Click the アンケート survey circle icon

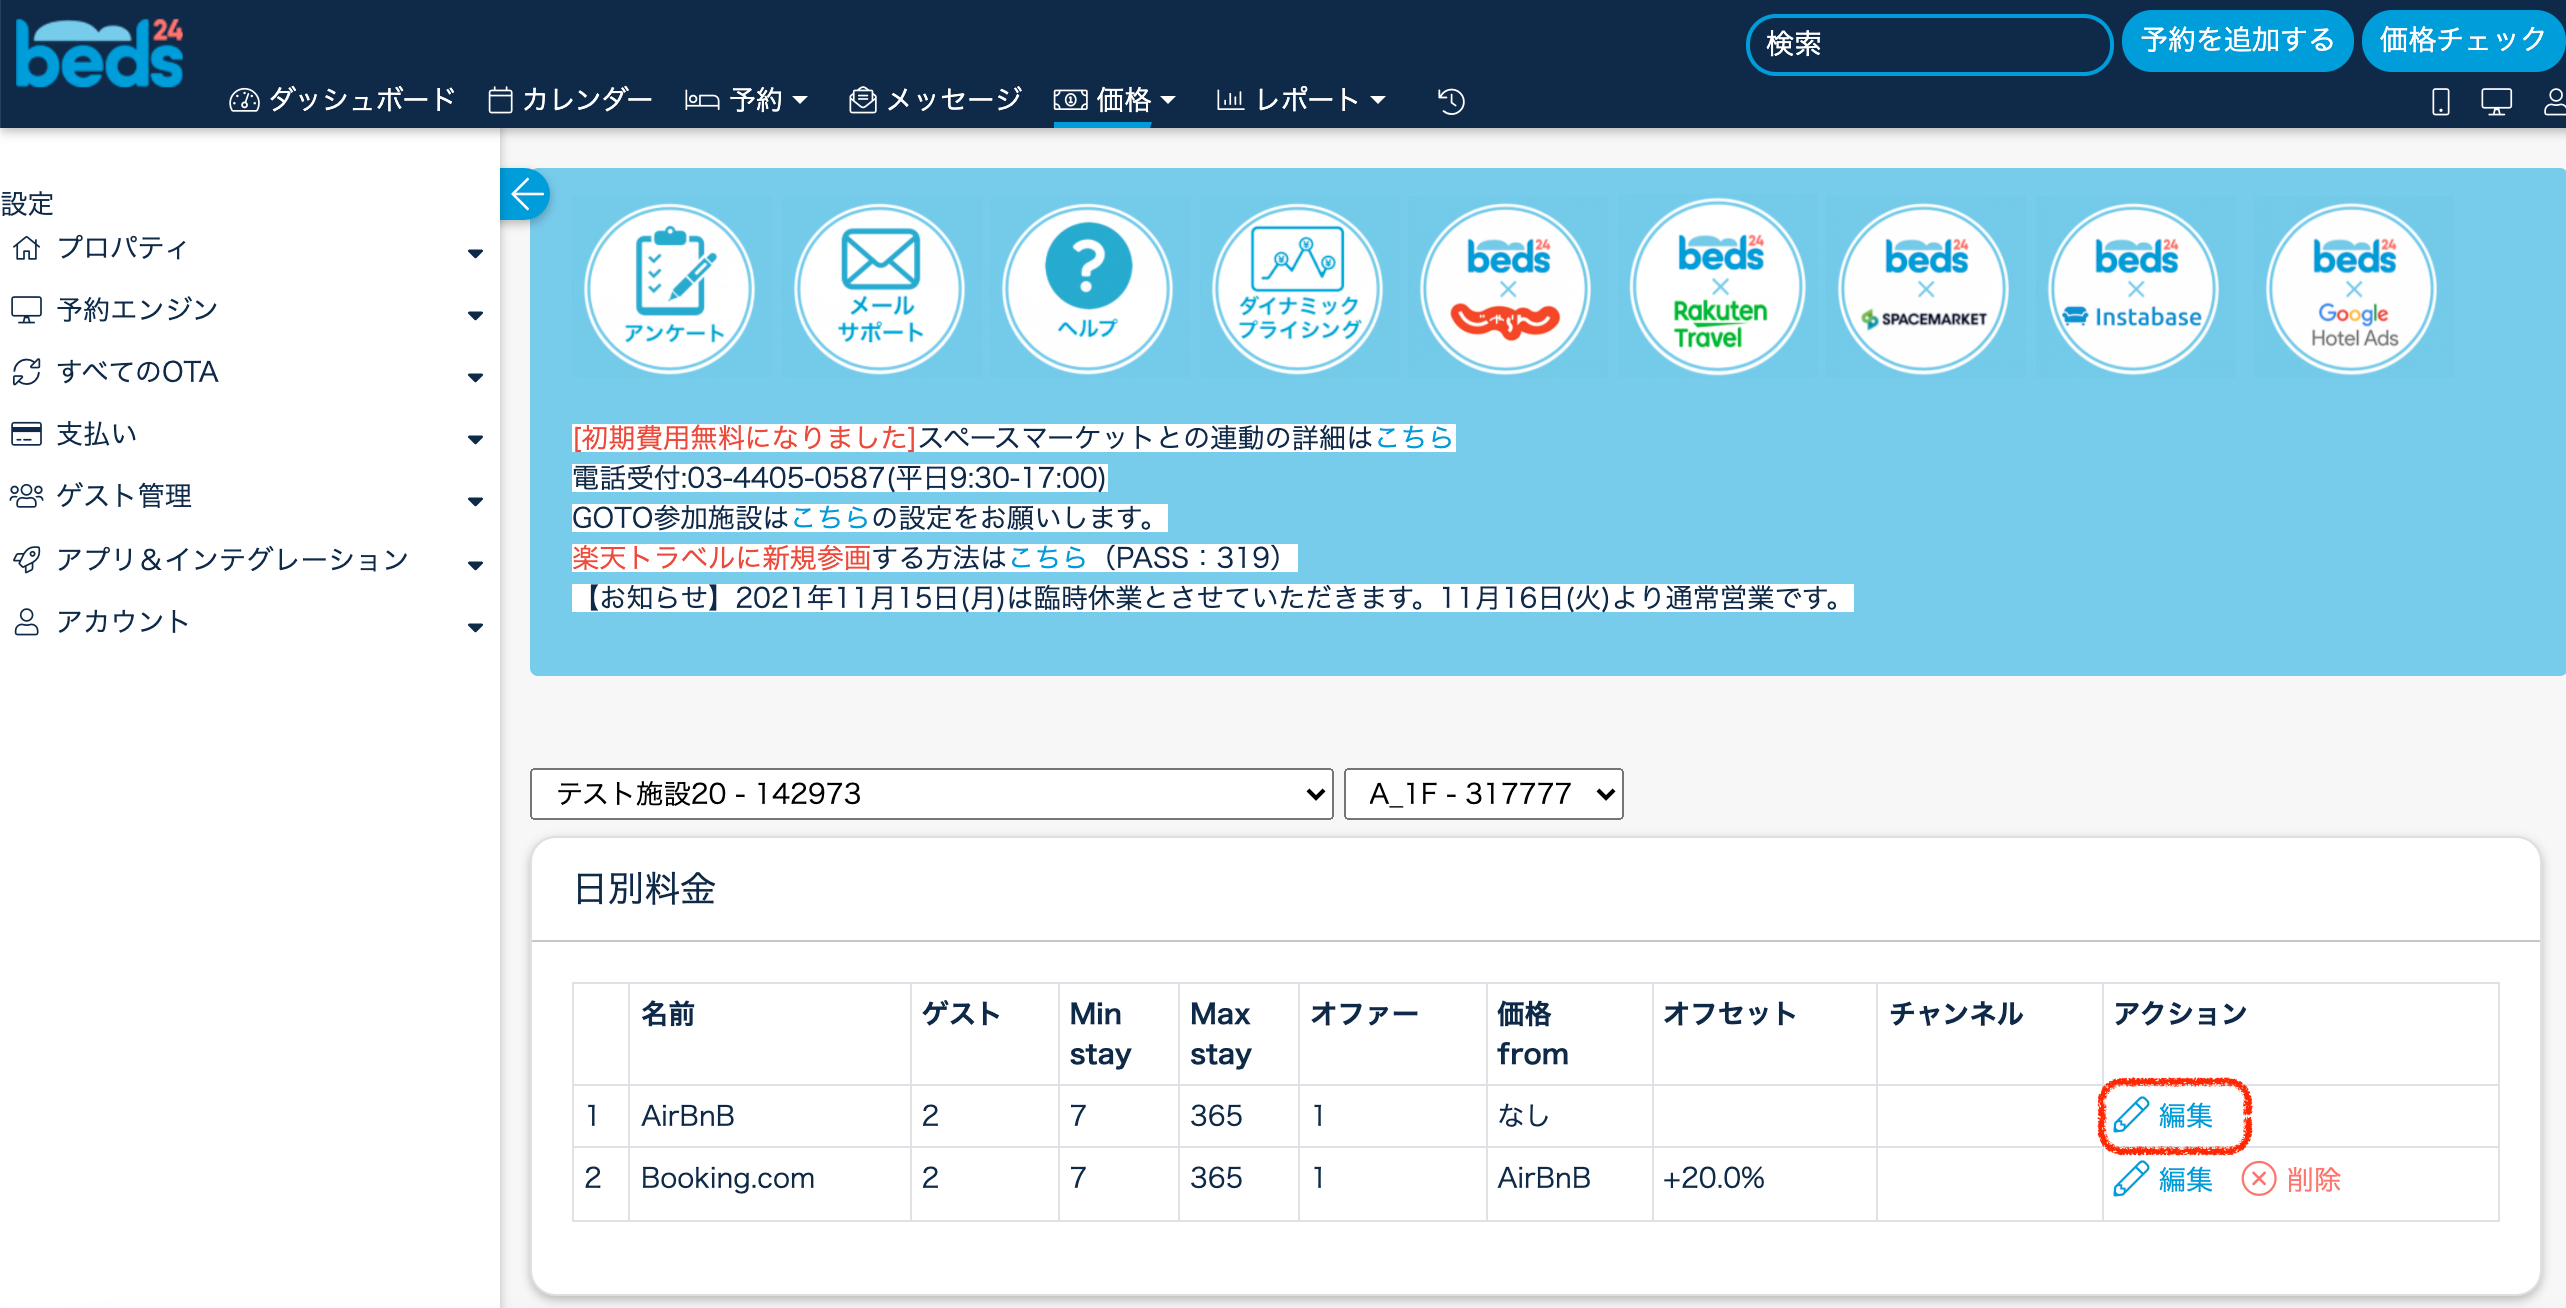670,288
